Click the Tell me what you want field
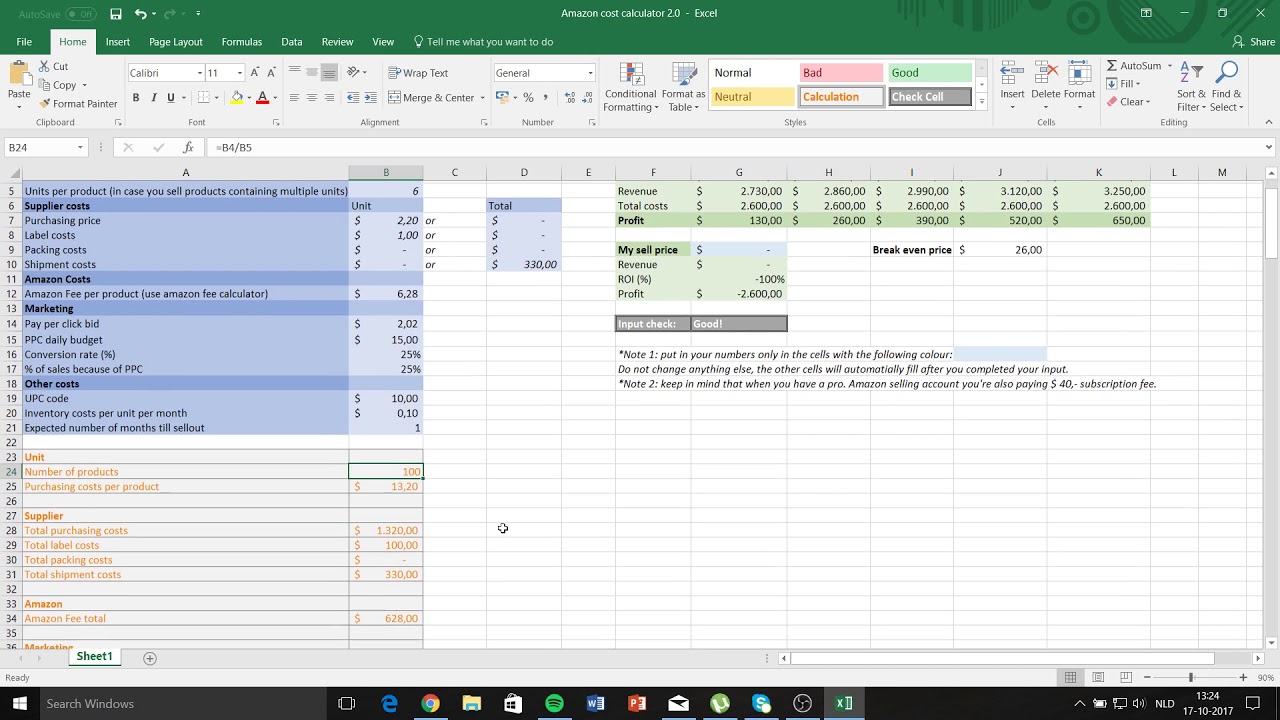The height and width of the screenshot is (720, 1280). [483, 42]
